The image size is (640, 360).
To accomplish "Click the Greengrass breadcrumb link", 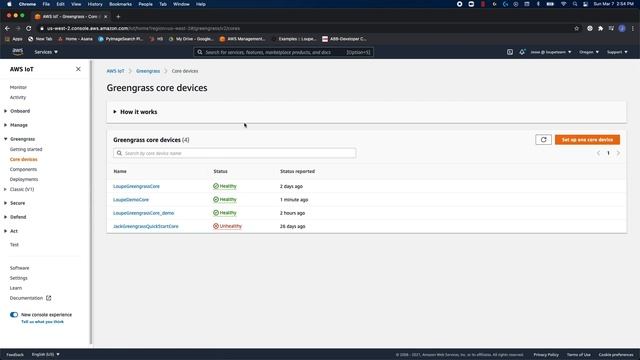I will 148,71.
